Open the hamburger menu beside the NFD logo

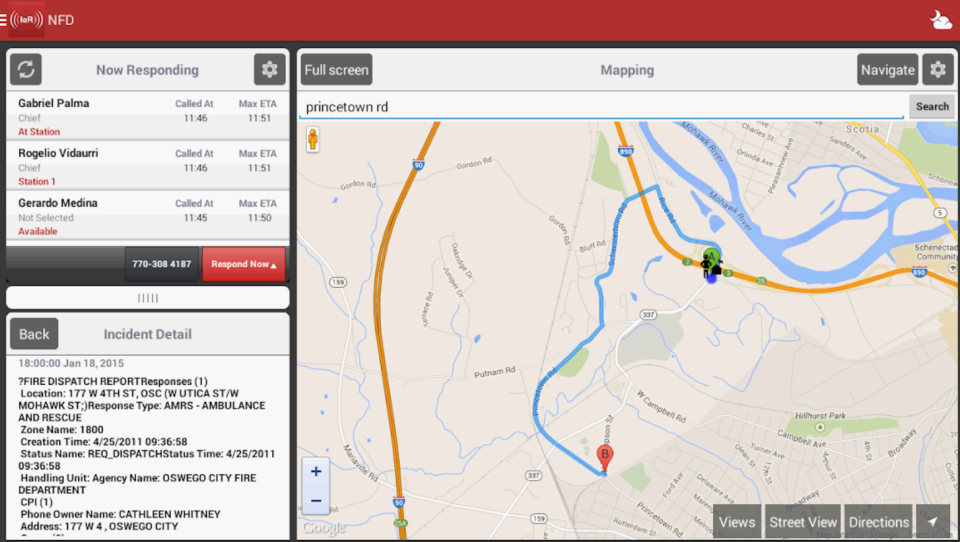4,20
